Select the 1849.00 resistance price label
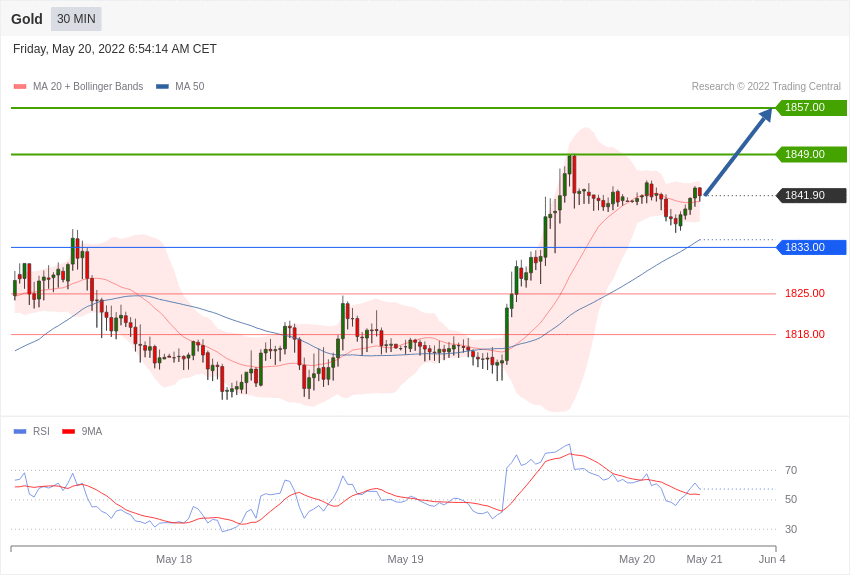 point(812,154)
